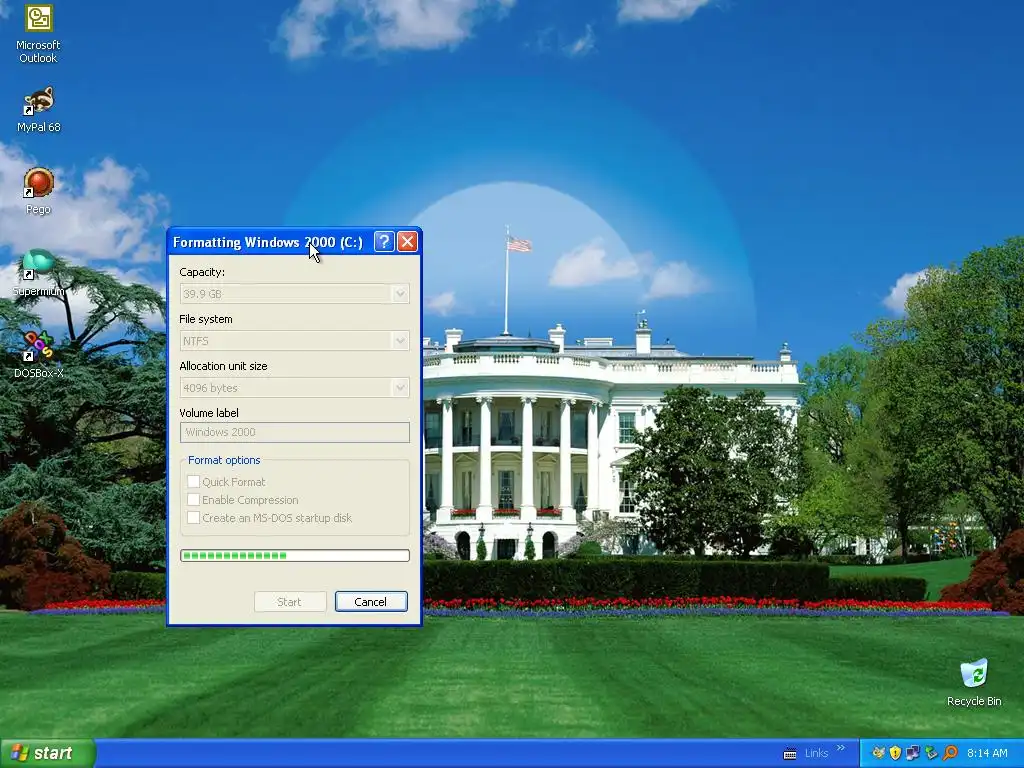Image resolution: width=1024 pixels, height=768 pixels.
Task: Click the Formatting Windows 2000 title bar
Action: point(268,242)
